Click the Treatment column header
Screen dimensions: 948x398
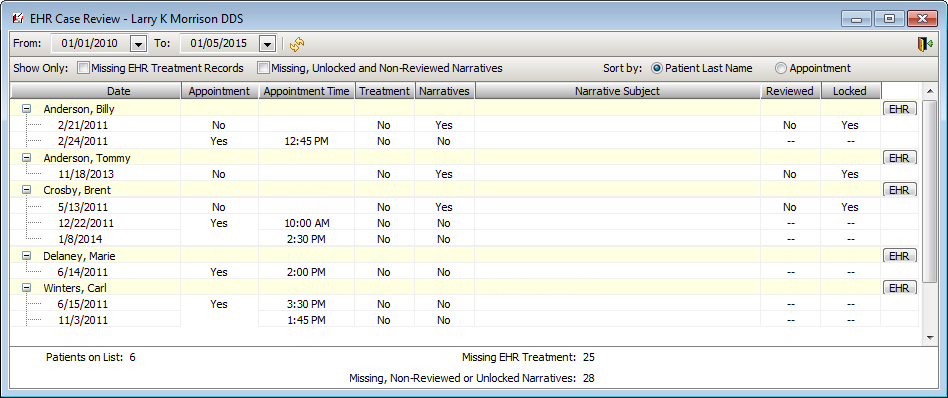pos(384,91)
